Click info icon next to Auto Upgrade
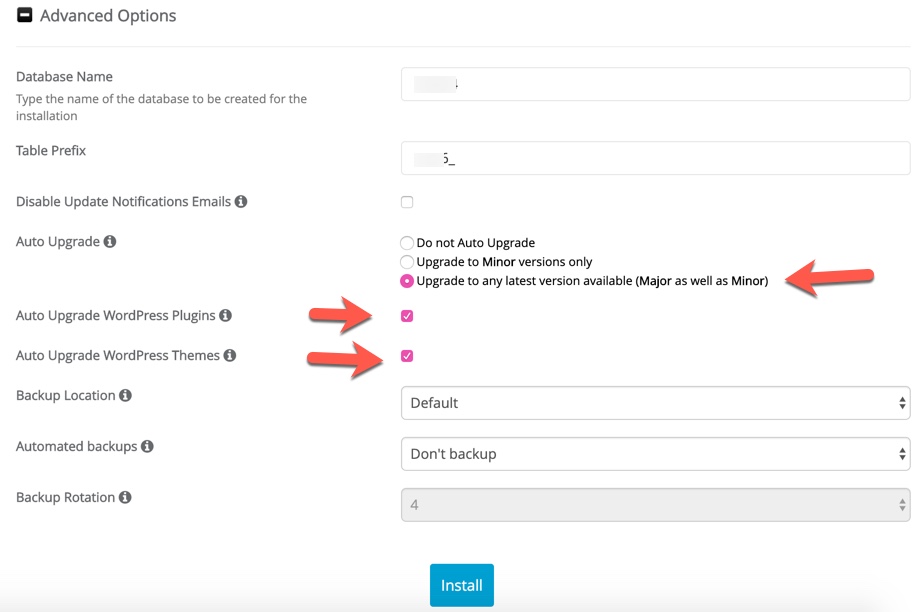 tap(110, 241)
